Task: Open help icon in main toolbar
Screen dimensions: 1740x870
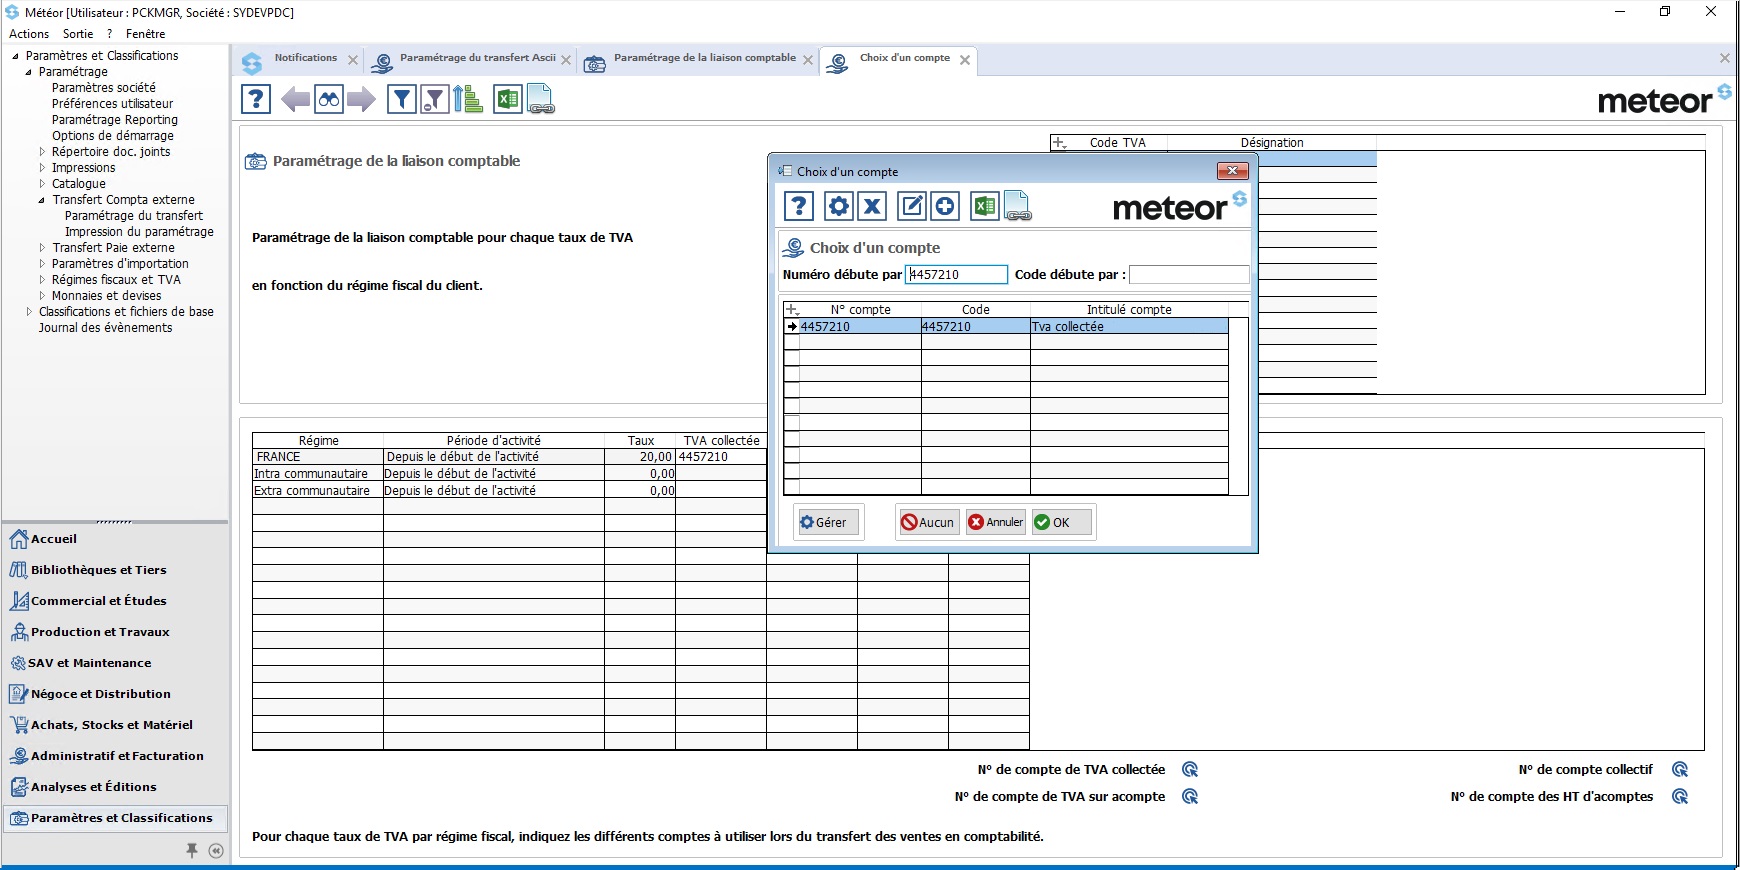Action: tap(256, 99)
